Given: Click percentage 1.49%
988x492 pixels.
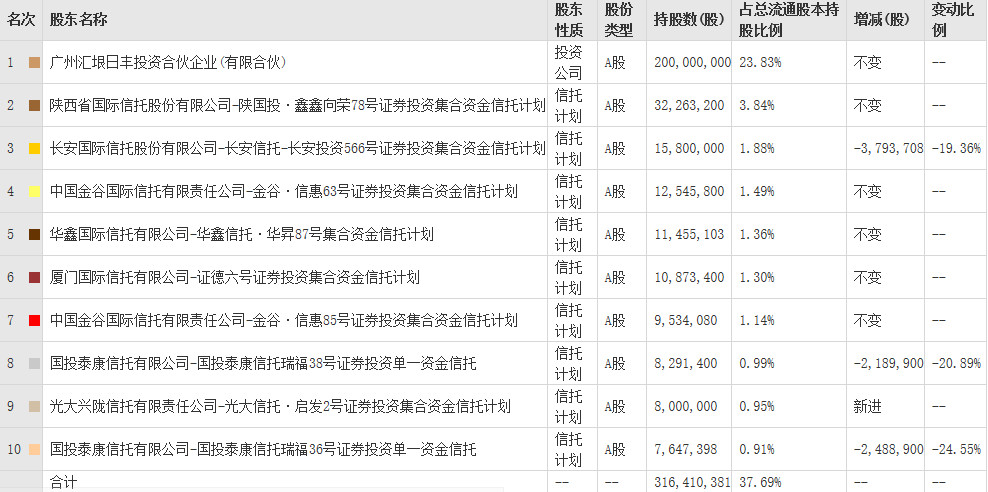Looking at the screenshot, I should 757,192.
